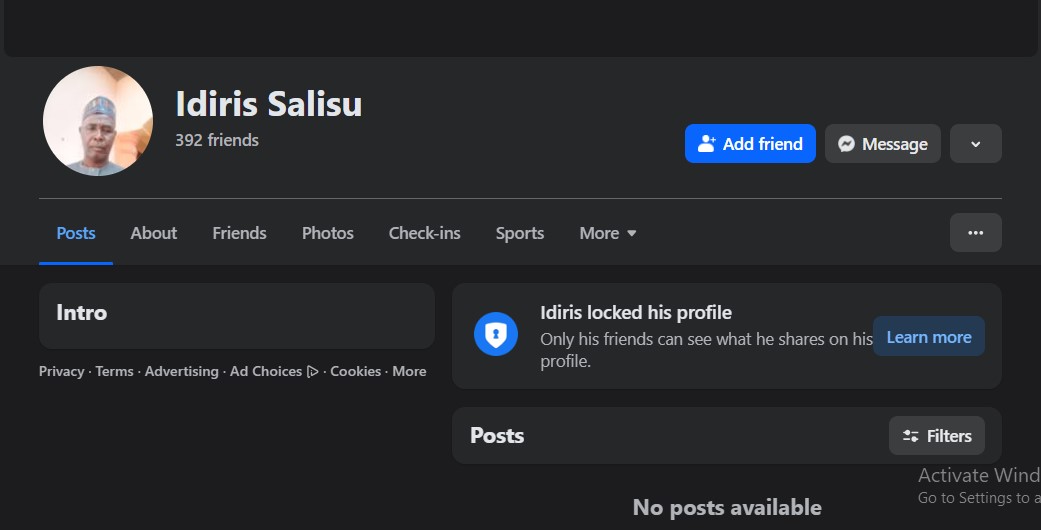Click the Ad Choices footer link
The height and width of the screenshot is (530, 1041).
tap(266, 371)
